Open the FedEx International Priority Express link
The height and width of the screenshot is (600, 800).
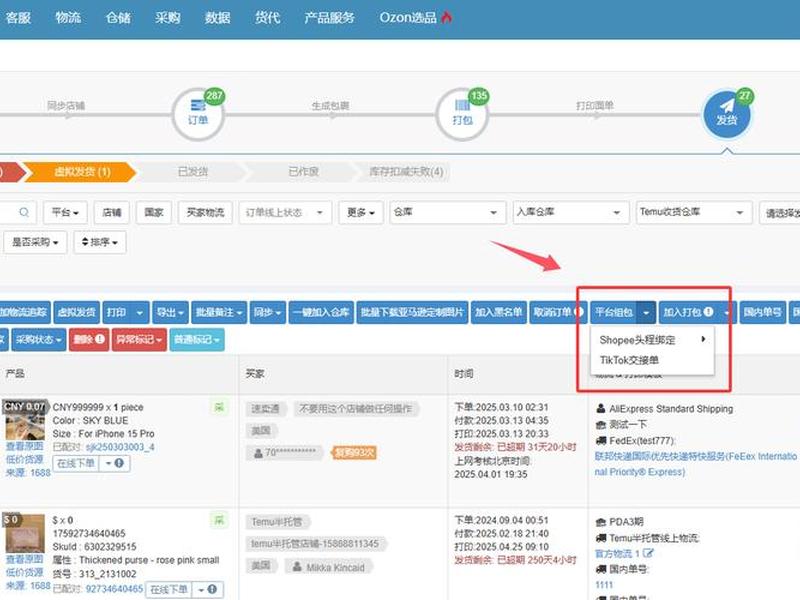(695, 464)
